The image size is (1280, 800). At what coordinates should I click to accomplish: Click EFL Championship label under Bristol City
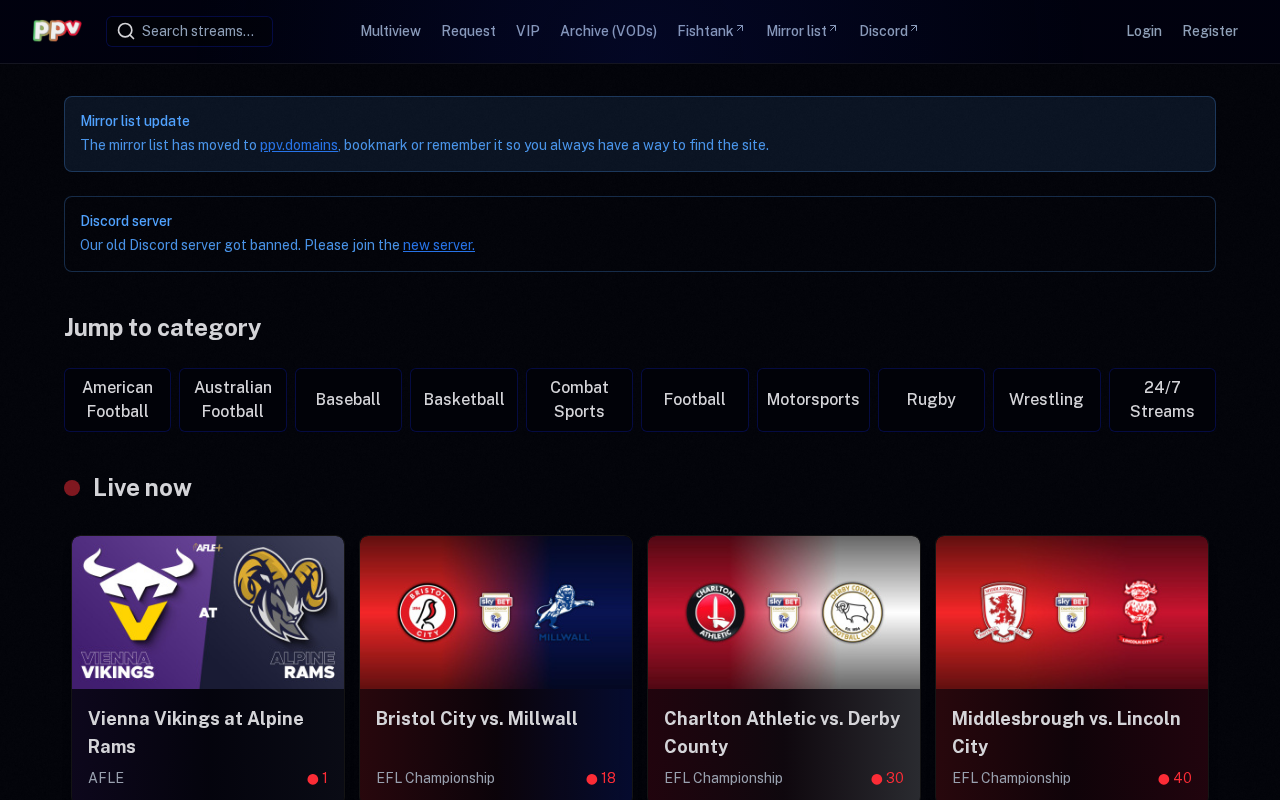point(435,778)
